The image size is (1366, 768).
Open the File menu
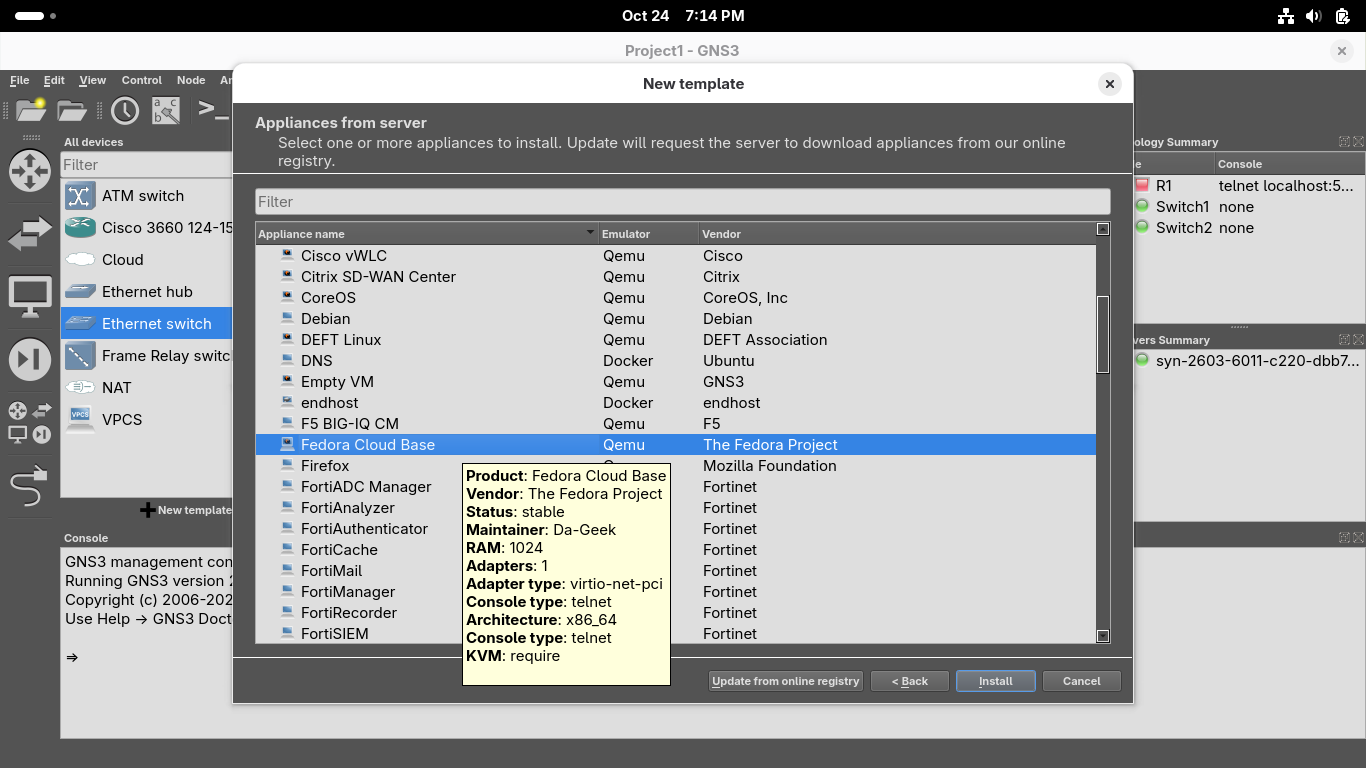(x=20, y=80)
